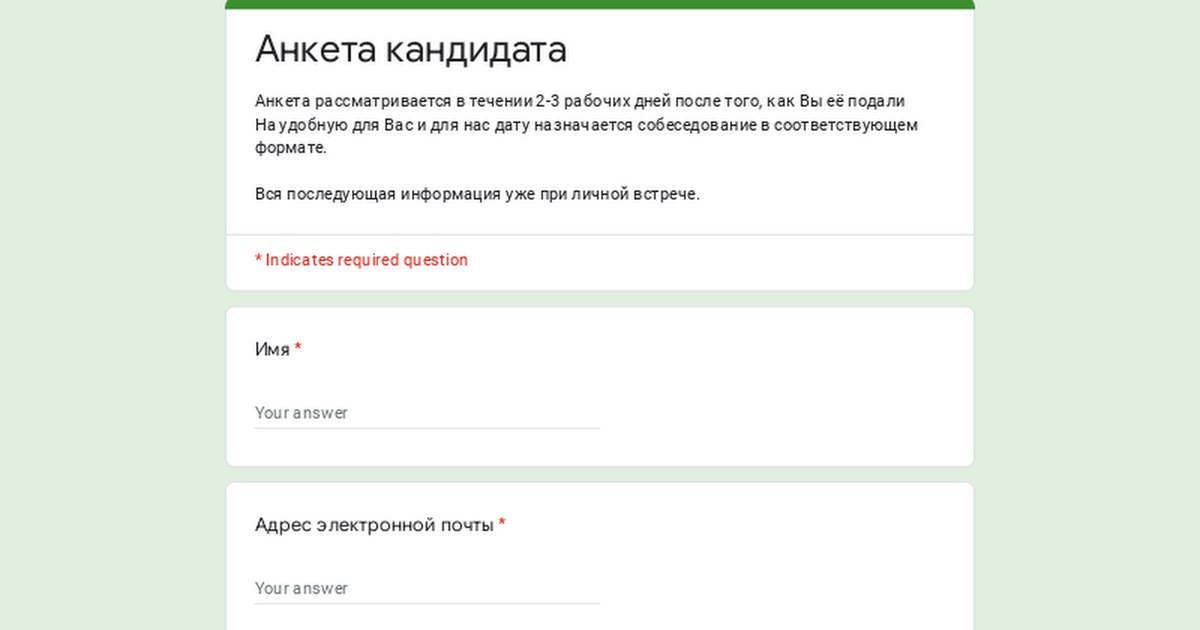
Task: Click the gap between header card and Имя card
Action: click(x=600, y=299)
